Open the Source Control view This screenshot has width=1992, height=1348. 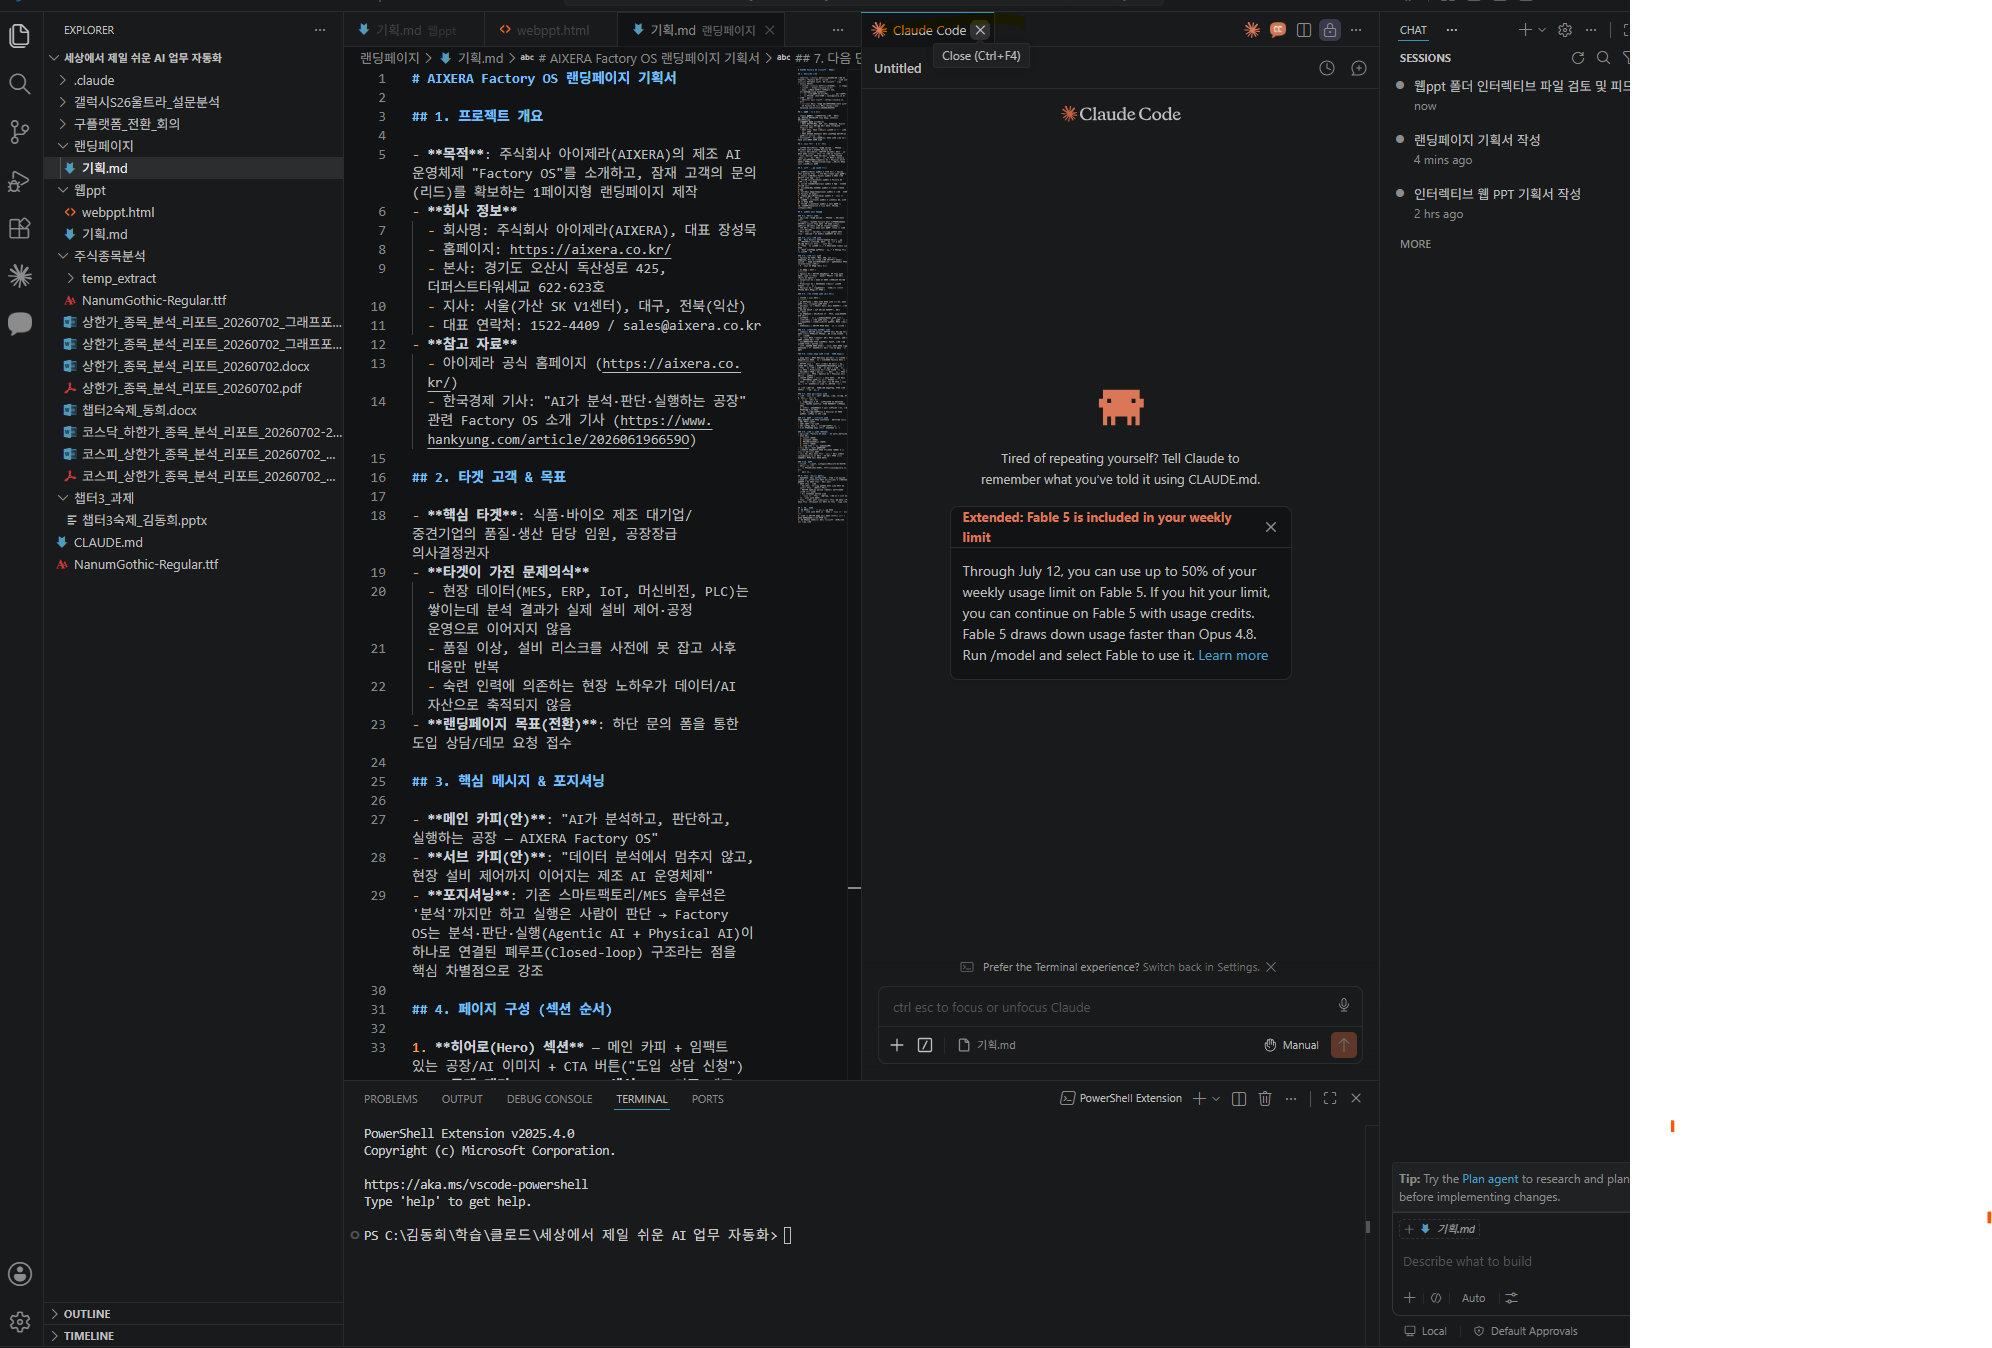click(x=19, y=132)
